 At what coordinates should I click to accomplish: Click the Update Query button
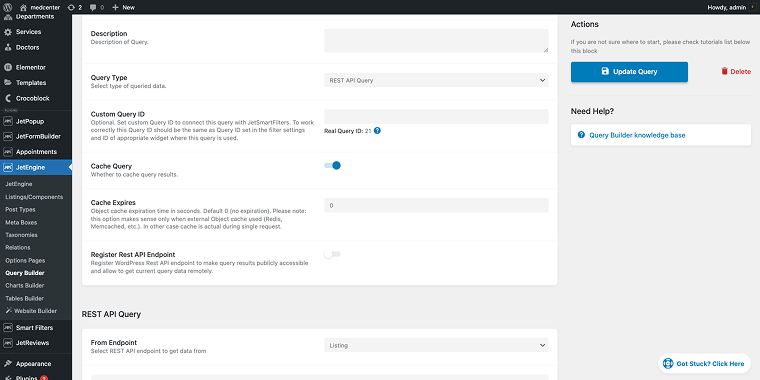click(x=629, y=72)
